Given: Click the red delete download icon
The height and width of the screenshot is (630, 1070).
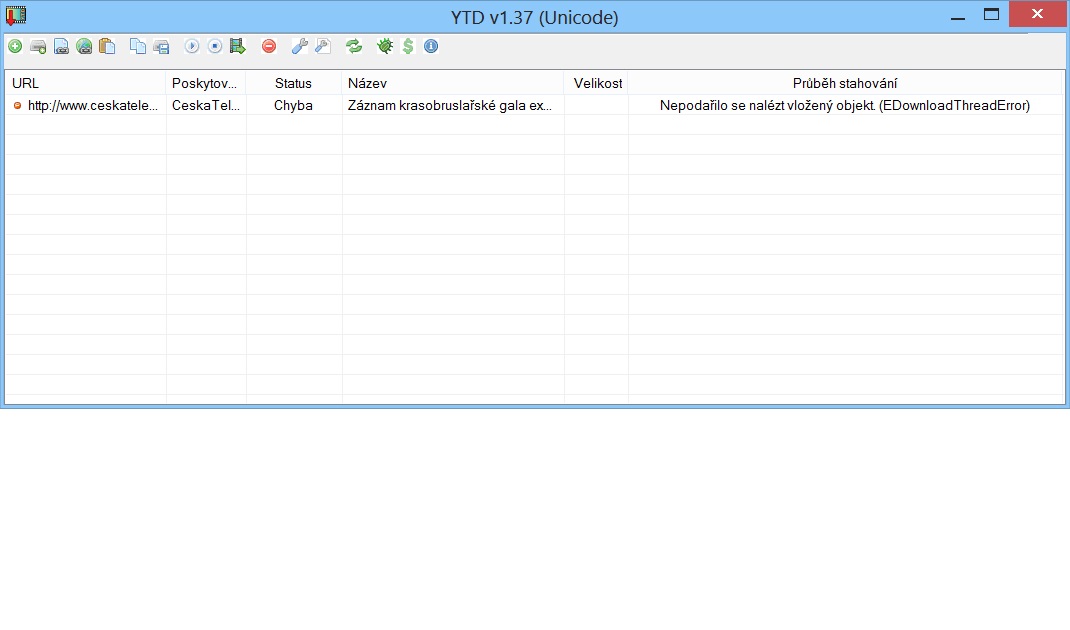Looking at the screenshot, I should (x=269, y=46).
